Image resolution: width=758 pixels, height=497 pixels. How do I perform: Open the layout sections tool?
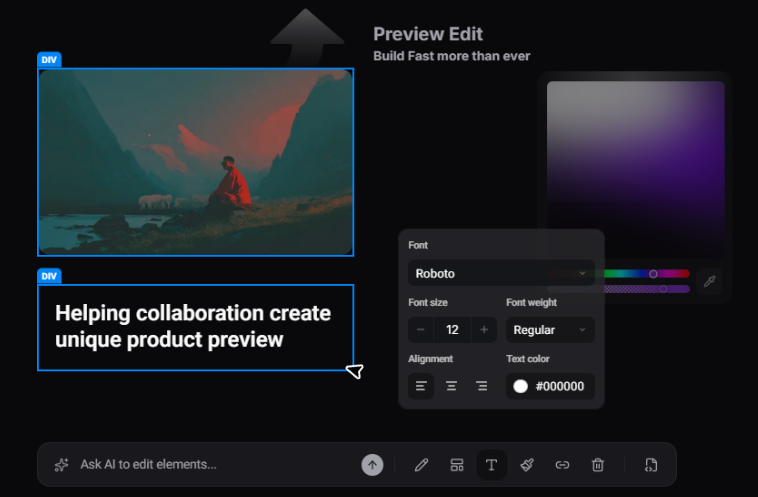[x=457, y=465]
